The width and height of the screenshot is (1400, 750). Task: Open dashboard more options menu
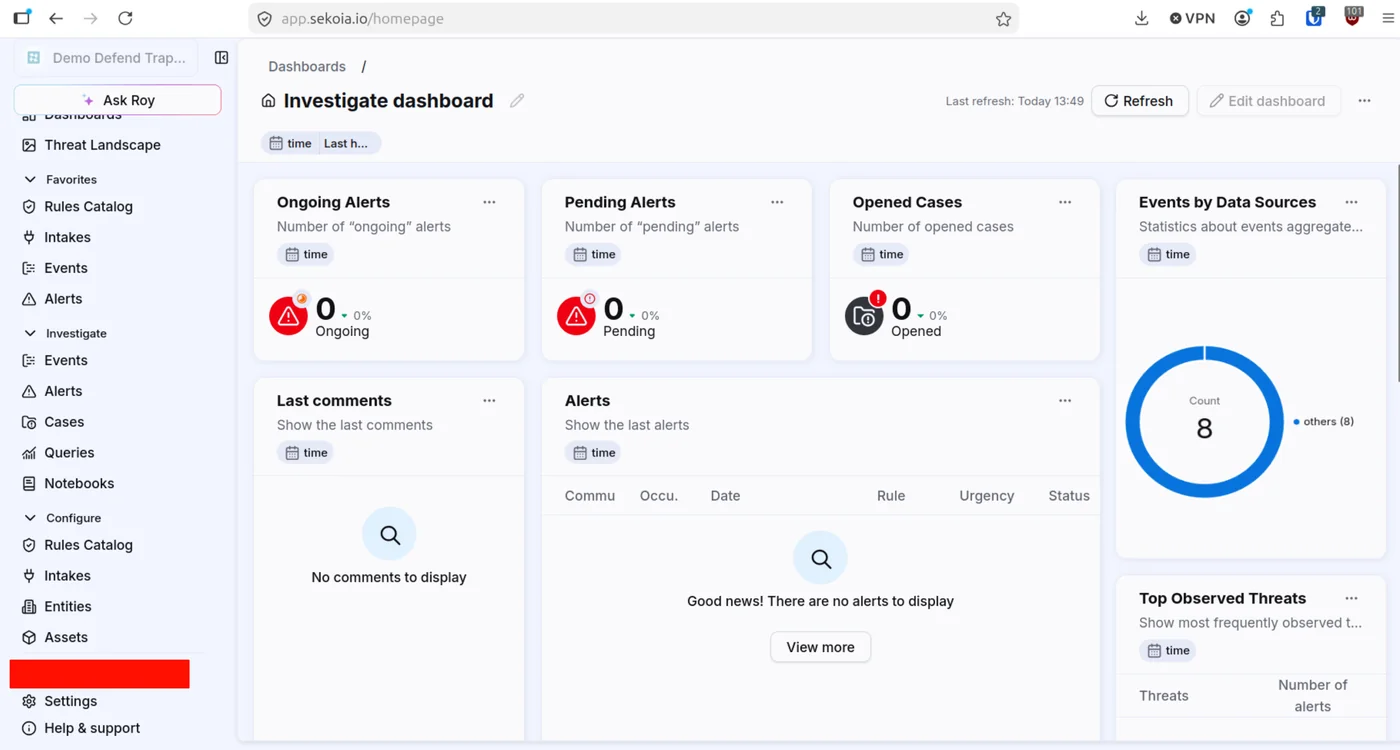pos(1364,101)
